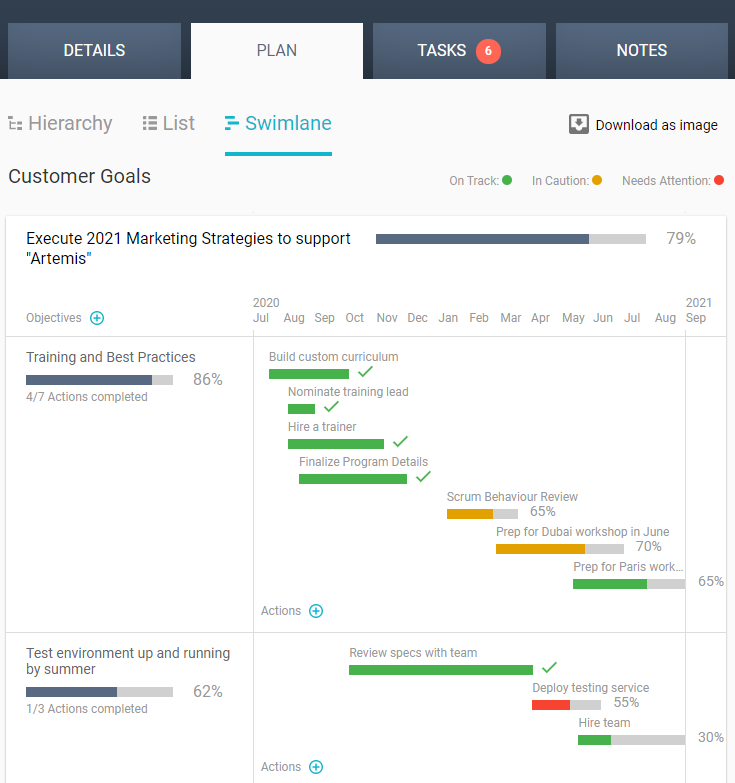Screen dimensions: 735x783
Task: Open the Notes tab
Action: point(641,51)
